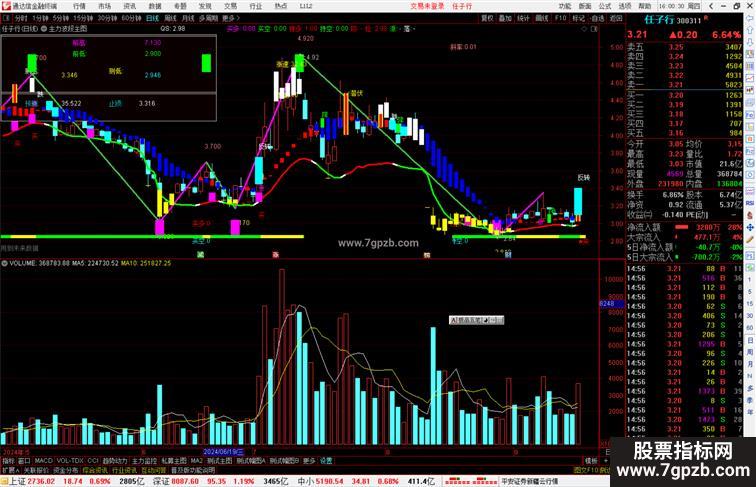The height and width of the screenshot is (487, 756).
Task: Open the 模板 template selector
Action: click(591, 461)
